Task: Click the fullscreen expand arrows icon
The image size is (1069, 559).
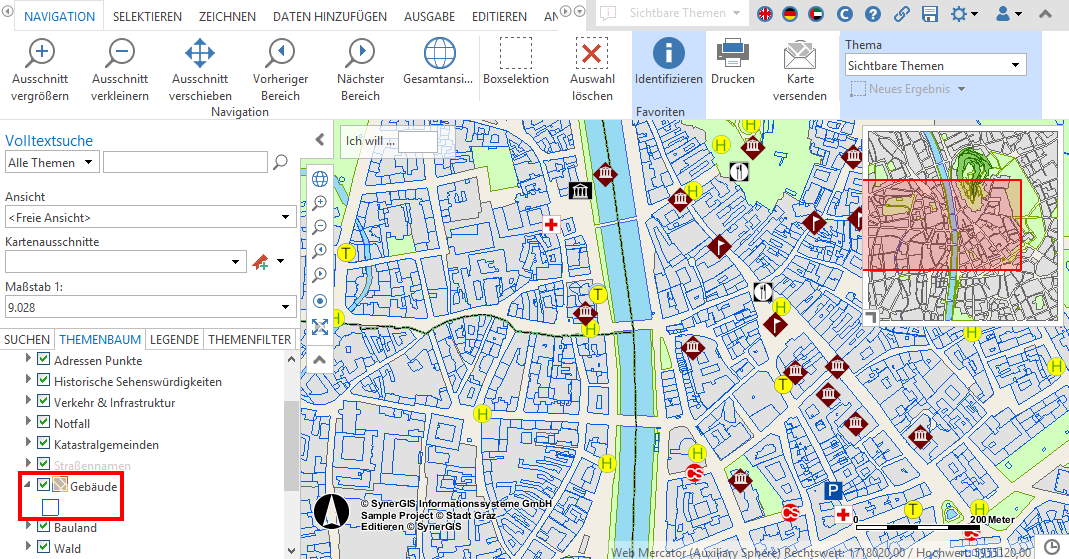Action: tap(320, 327)
